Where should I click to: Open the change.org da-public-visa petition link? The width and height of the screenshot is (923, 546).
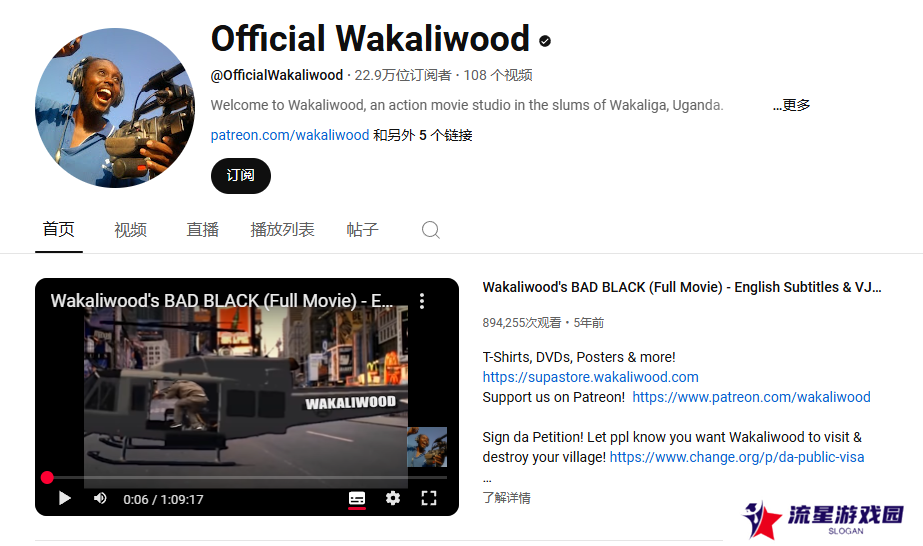[737, 457]
